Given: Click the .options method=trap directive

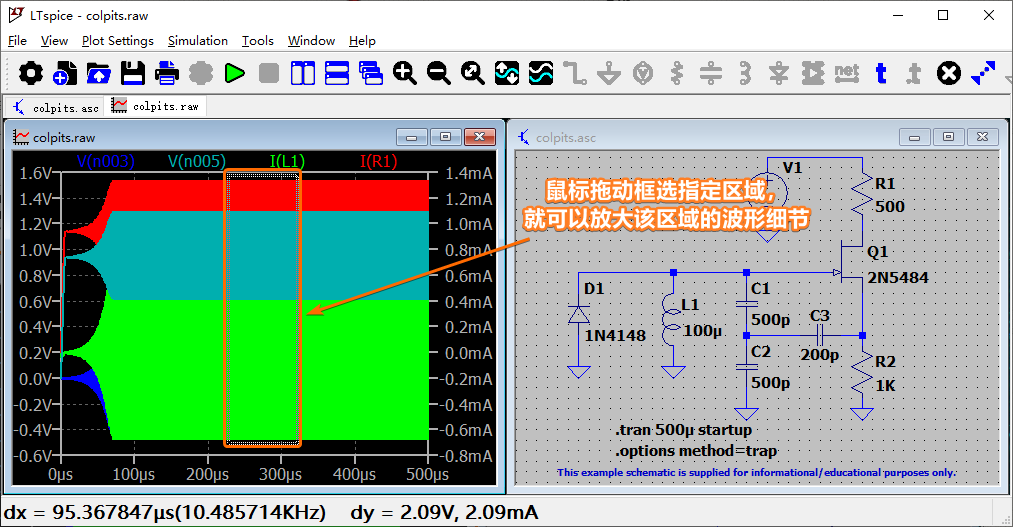Looking at the screenshot, I should coord(696,451).
